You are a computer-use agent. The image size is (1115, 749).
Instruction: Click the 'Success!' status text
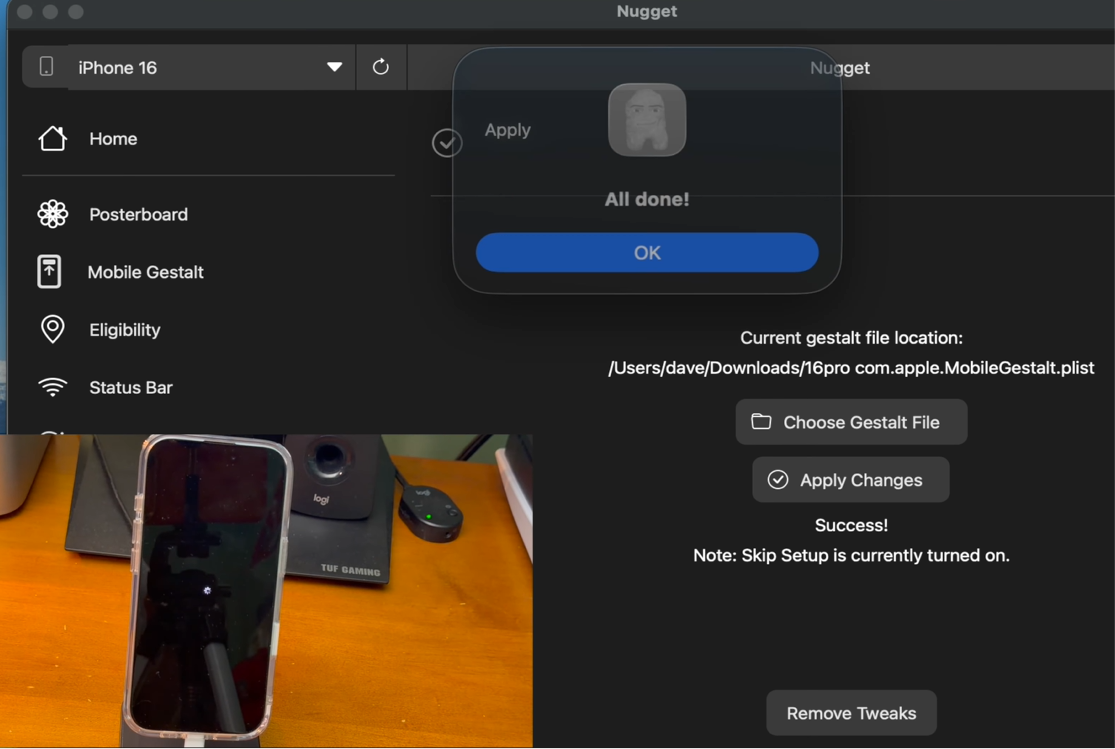tap(851, 525)
